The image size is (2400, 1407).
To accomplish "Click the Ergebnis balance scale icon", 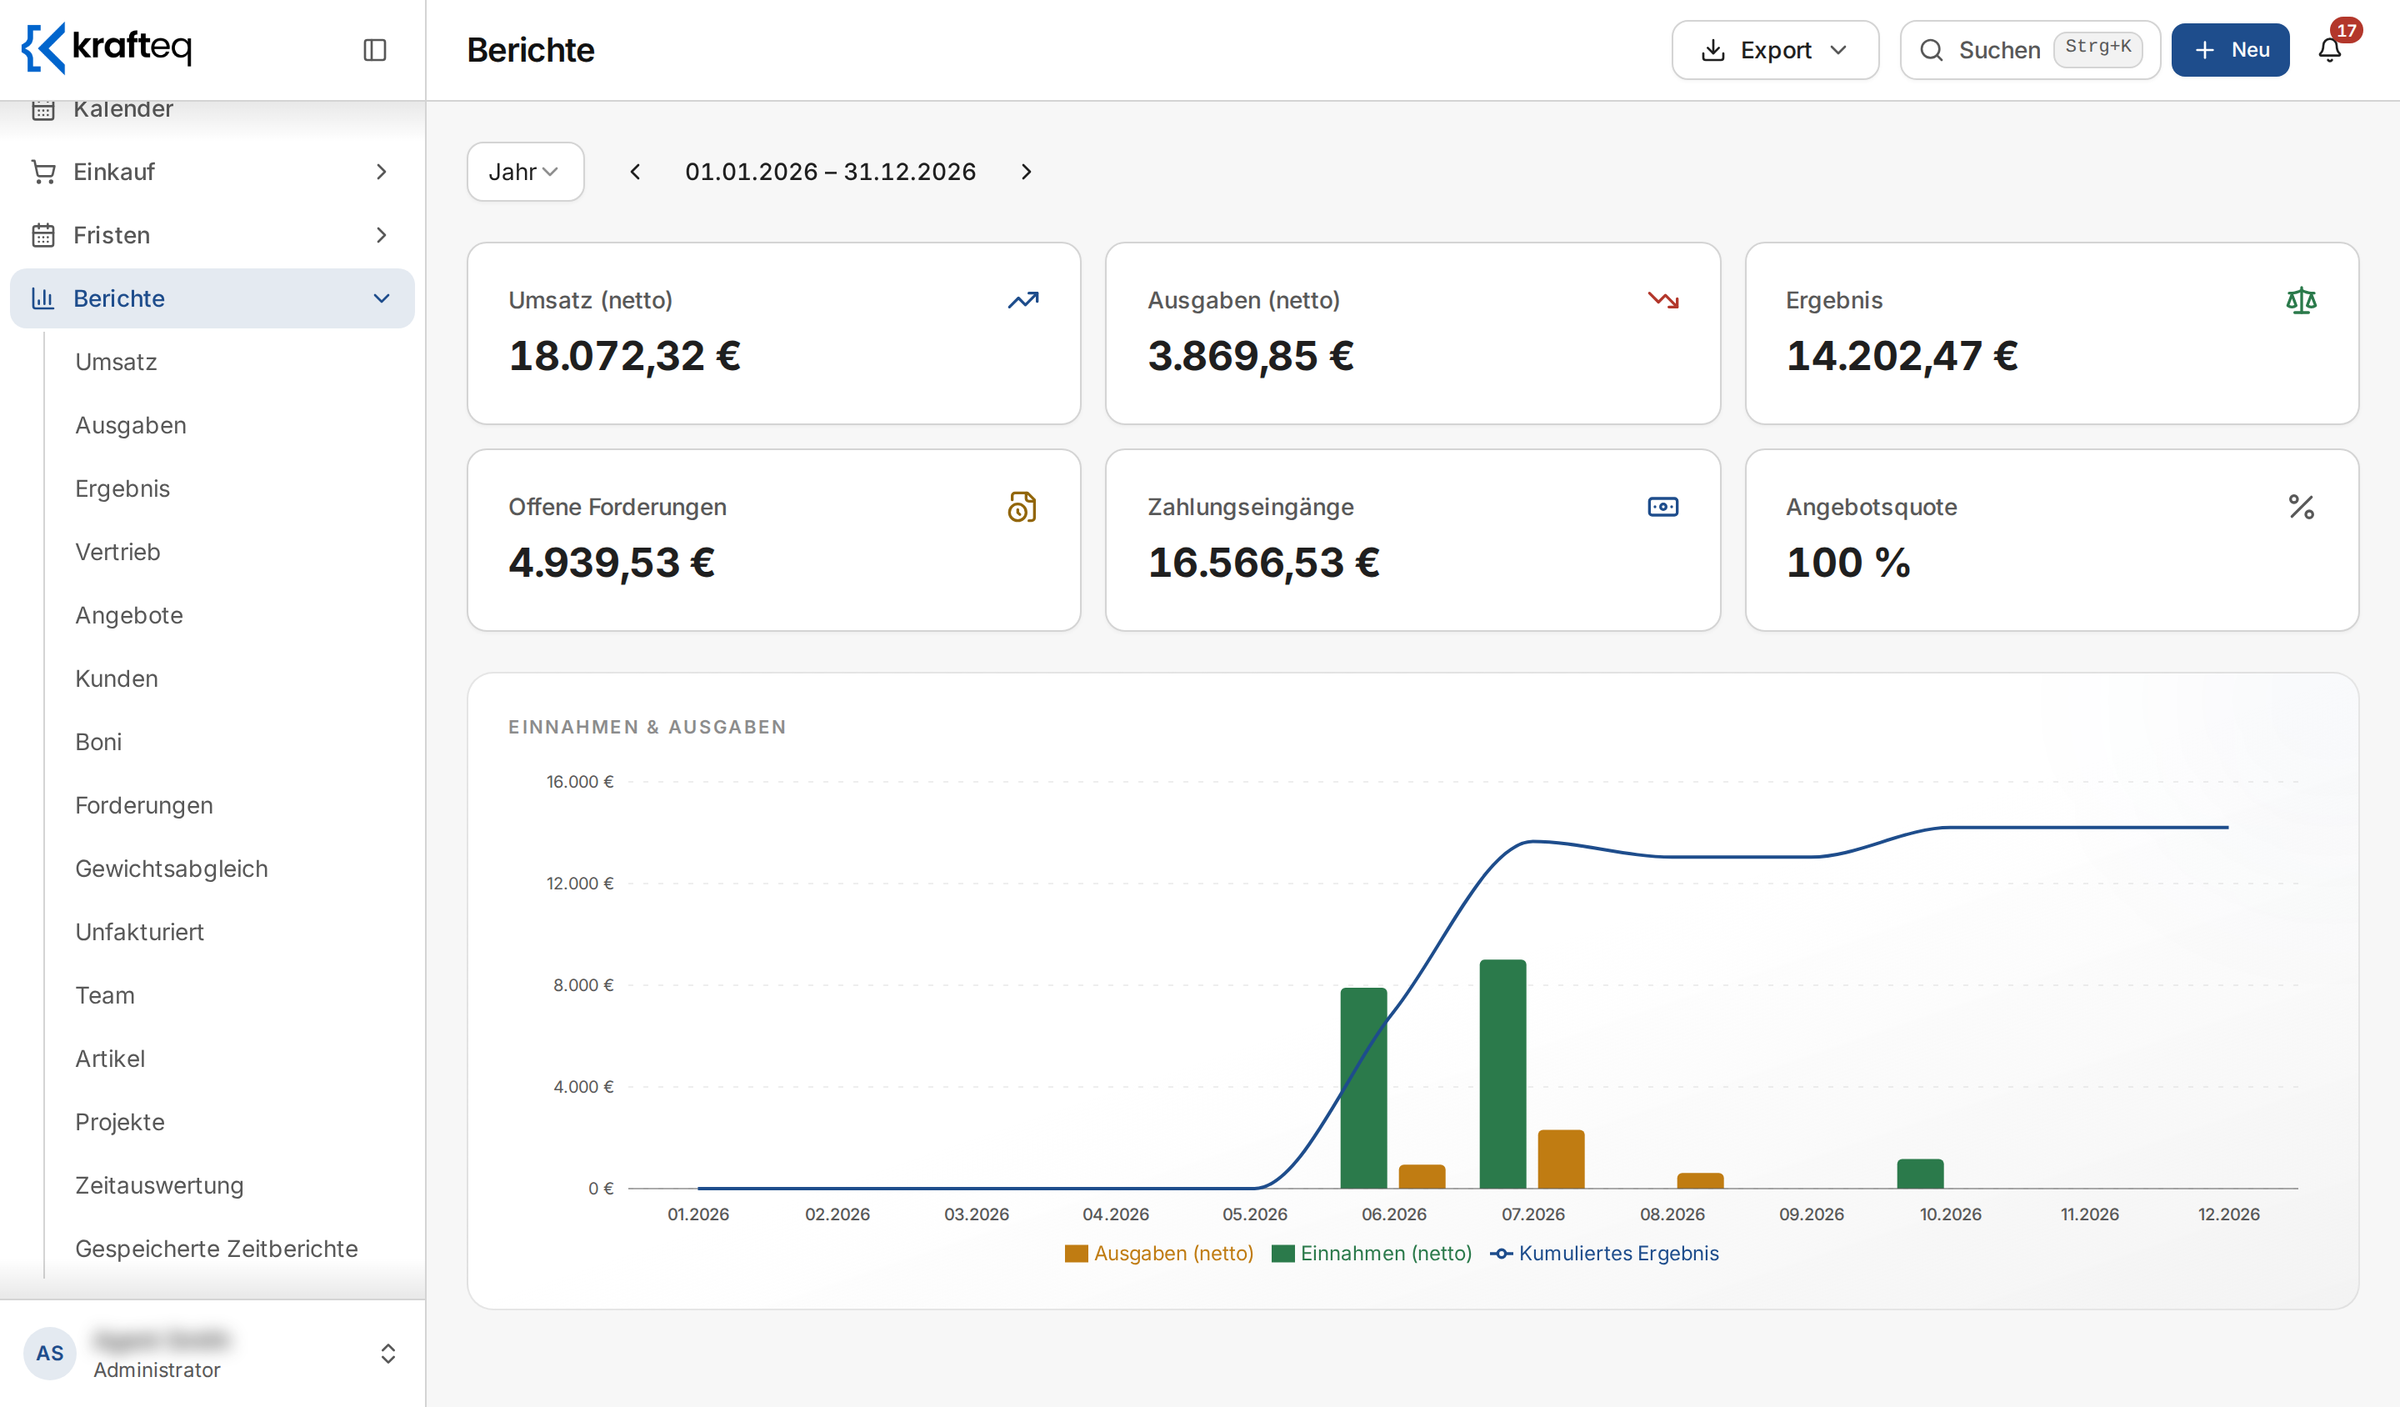I will point(2301,300).
